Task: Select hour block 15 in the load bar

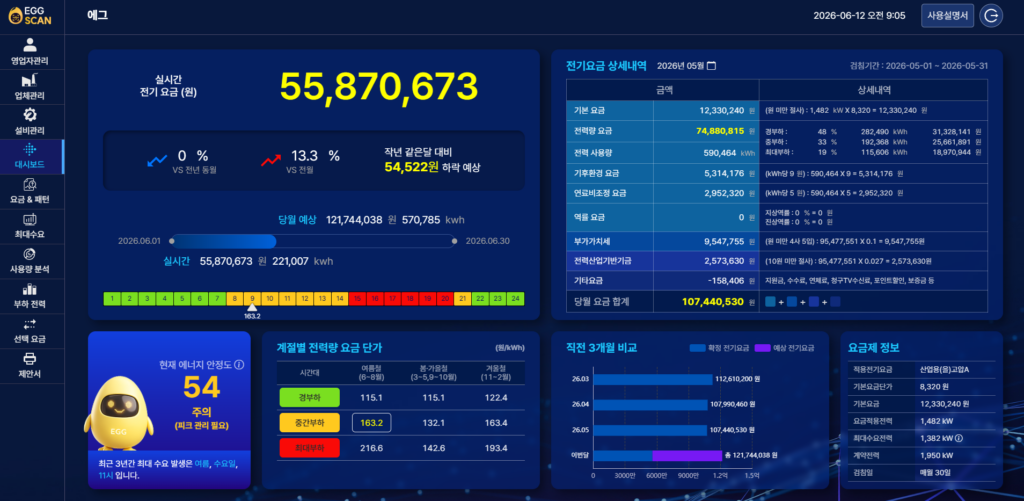Action: click(358, 299)
